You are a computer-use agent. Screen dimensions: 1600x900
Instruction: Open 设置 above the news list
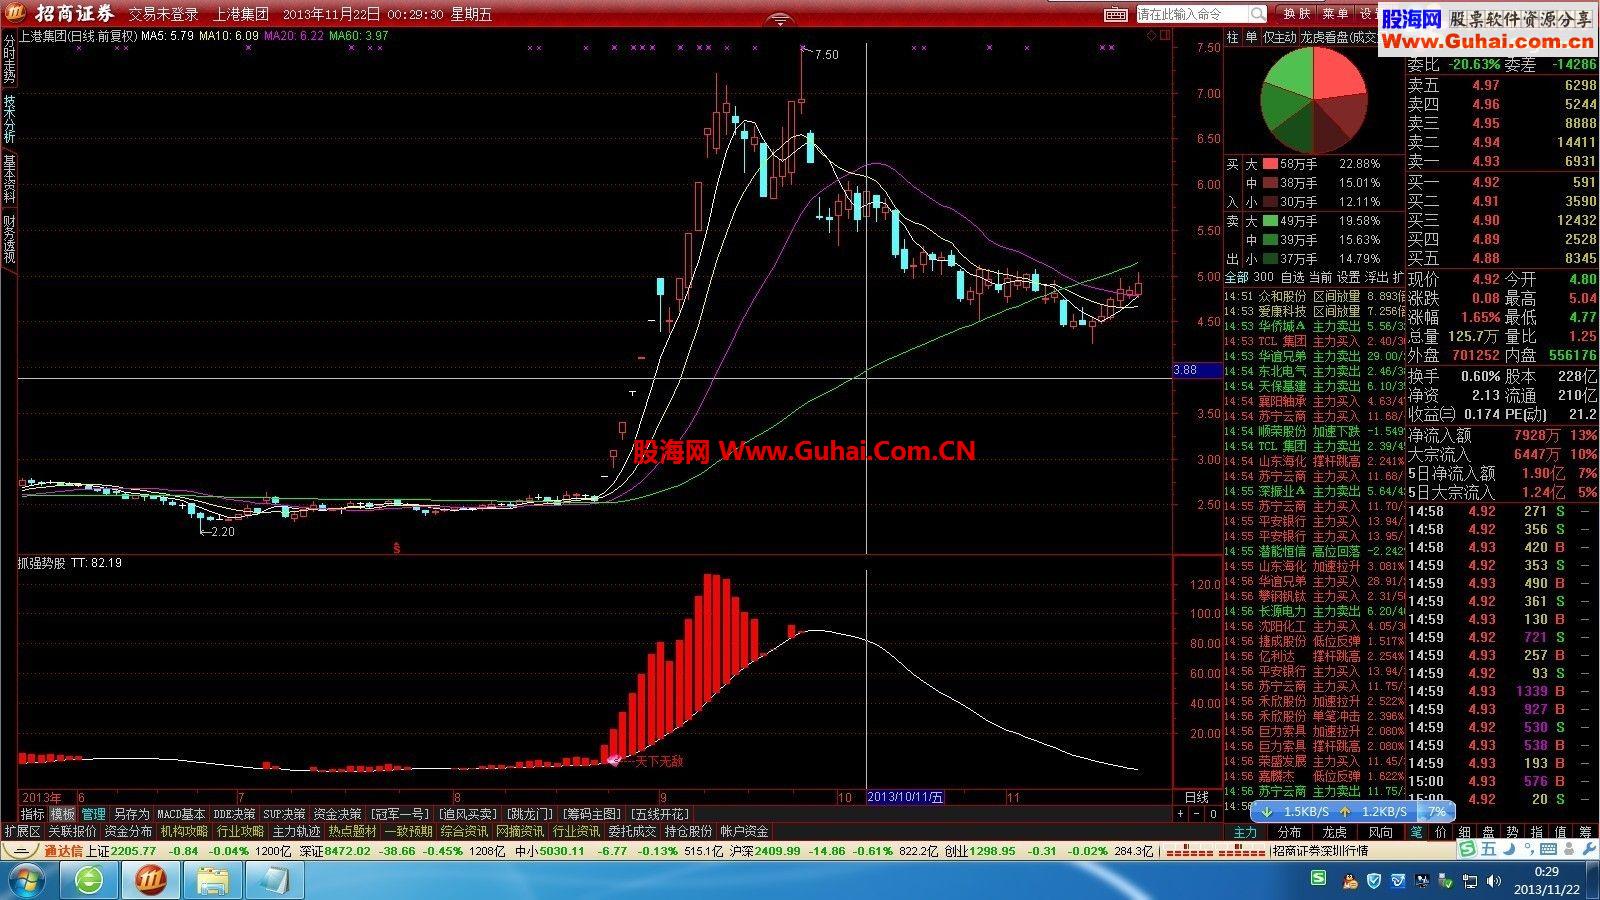tap(1349, 277)
